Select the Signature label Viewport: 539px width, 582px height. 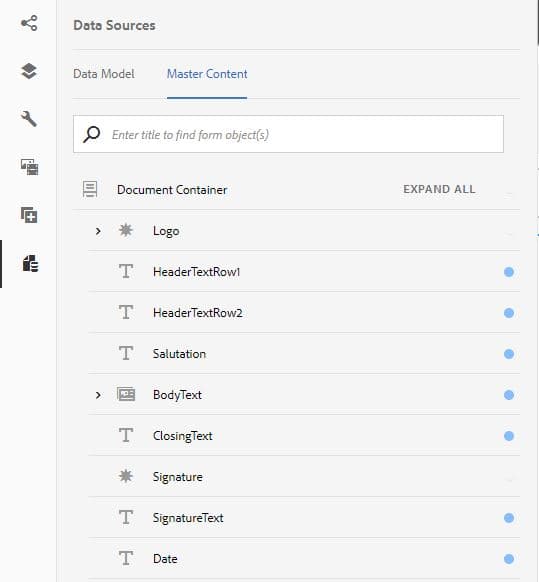coord(177,477)
